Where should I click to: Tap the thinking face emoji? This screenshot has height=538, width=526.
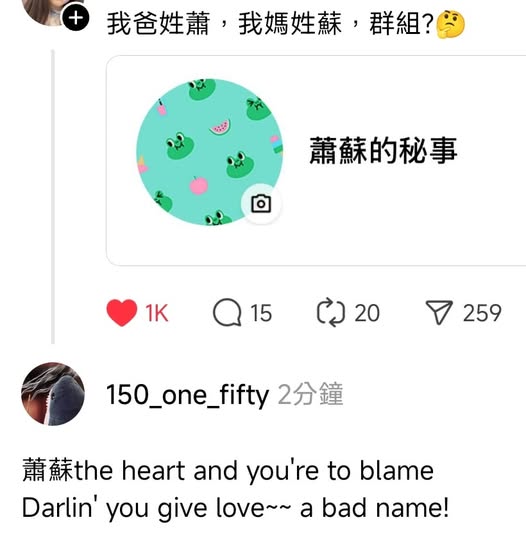(x=451, y=24)
